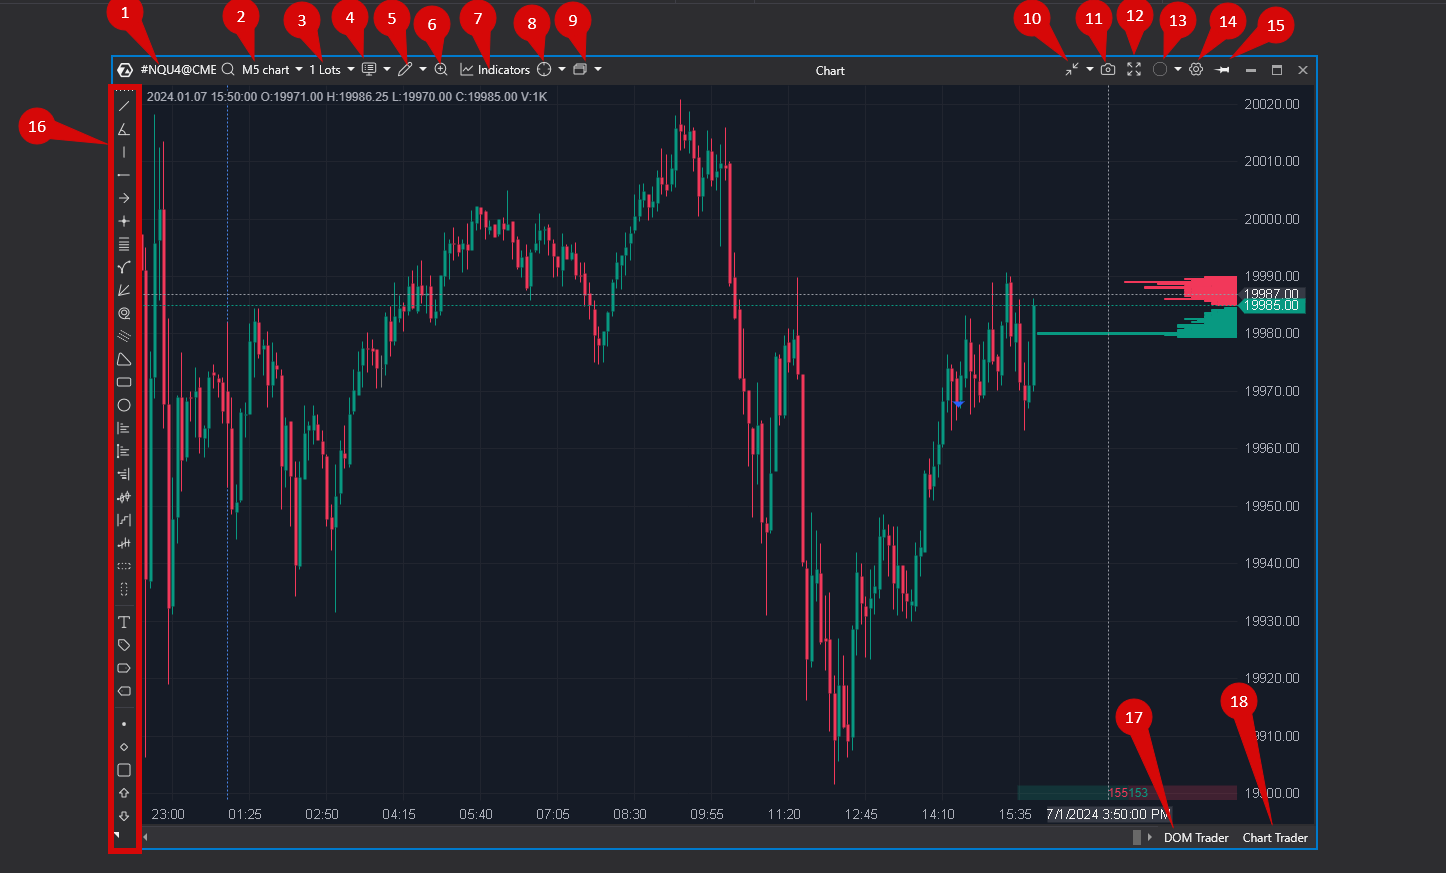Click the #NQU4@CME symbol label
1446x873 pixels.
tap(178, 69)
